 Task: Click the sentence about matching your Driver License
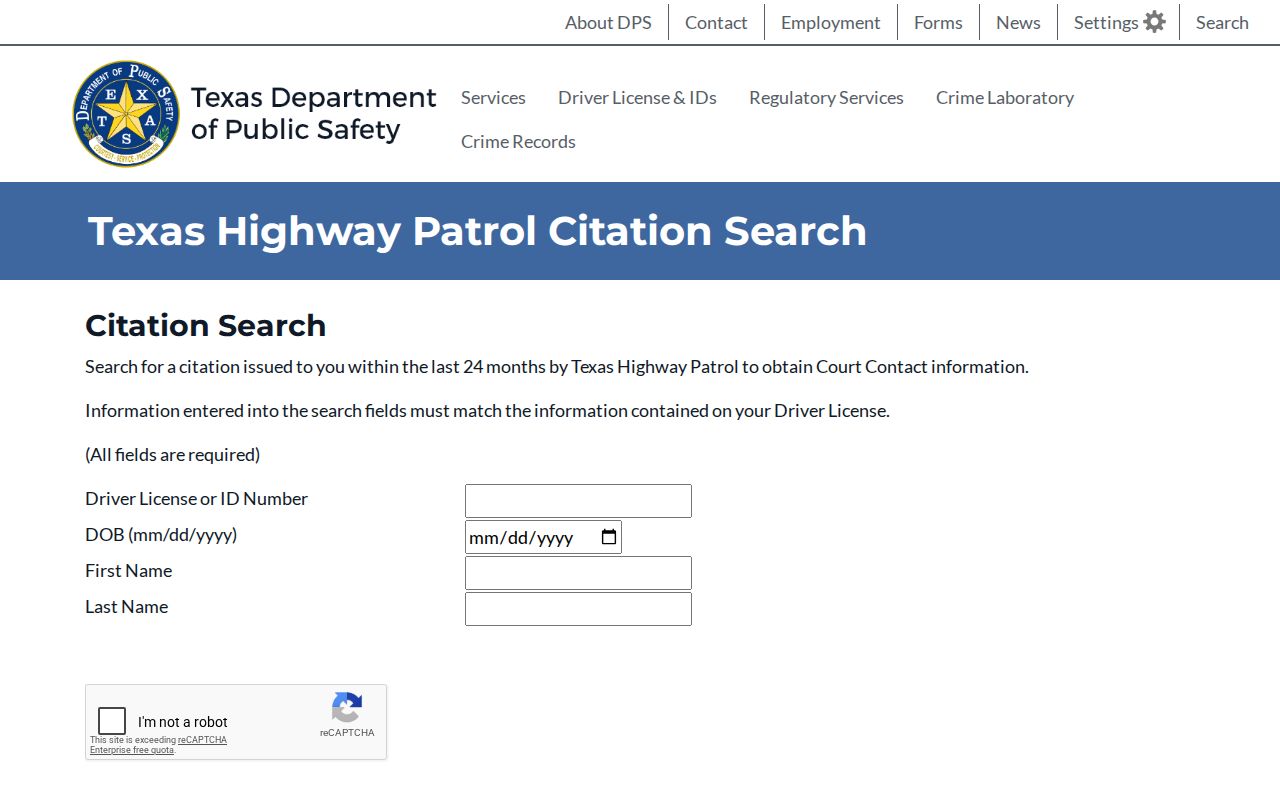click(x=487, y=410)
